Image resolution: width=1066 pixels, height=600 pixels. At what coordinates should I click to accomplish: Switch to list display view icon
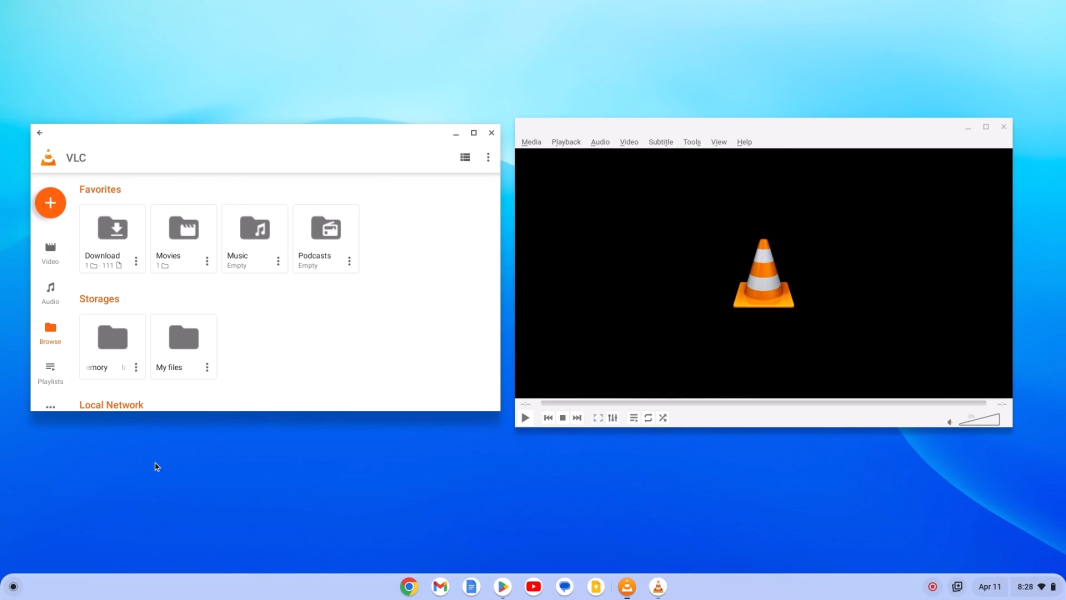[x=465, y=157]
